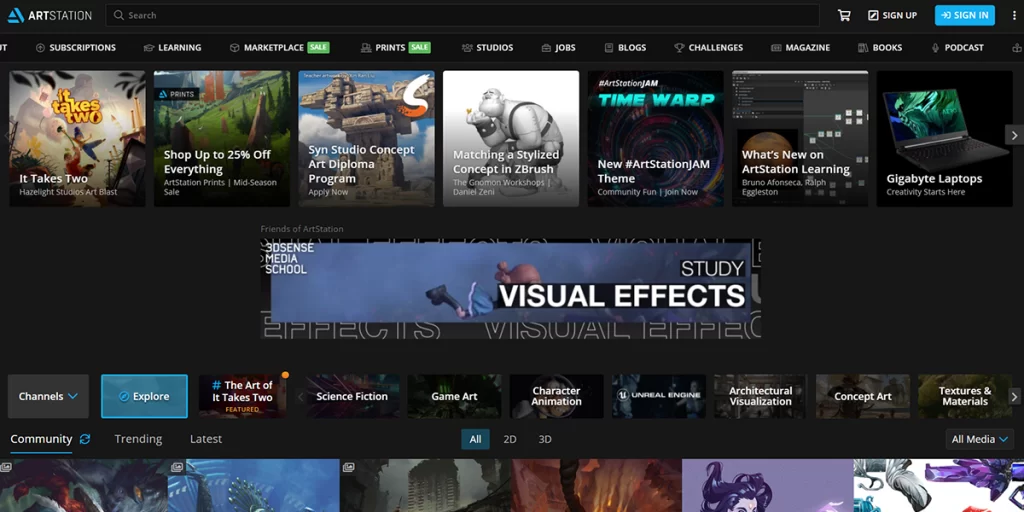The width and height of the screenshot is (1024, 512).
Task: Click the Sign Up link
Action: point(892,15)
